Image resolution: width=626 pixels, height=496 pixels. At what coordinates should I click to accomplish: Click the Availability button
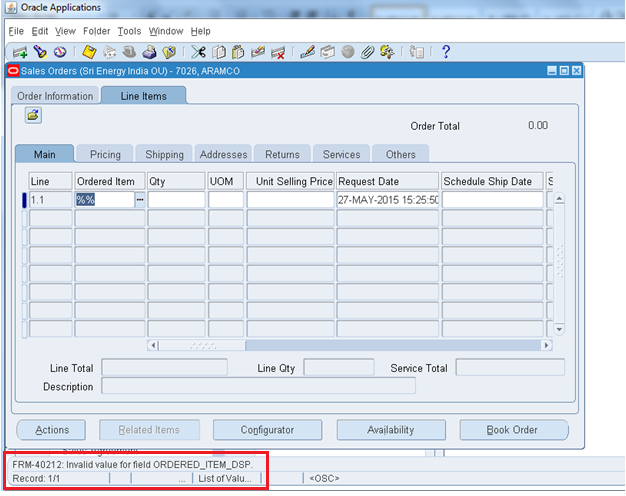(x=391, y=430)
